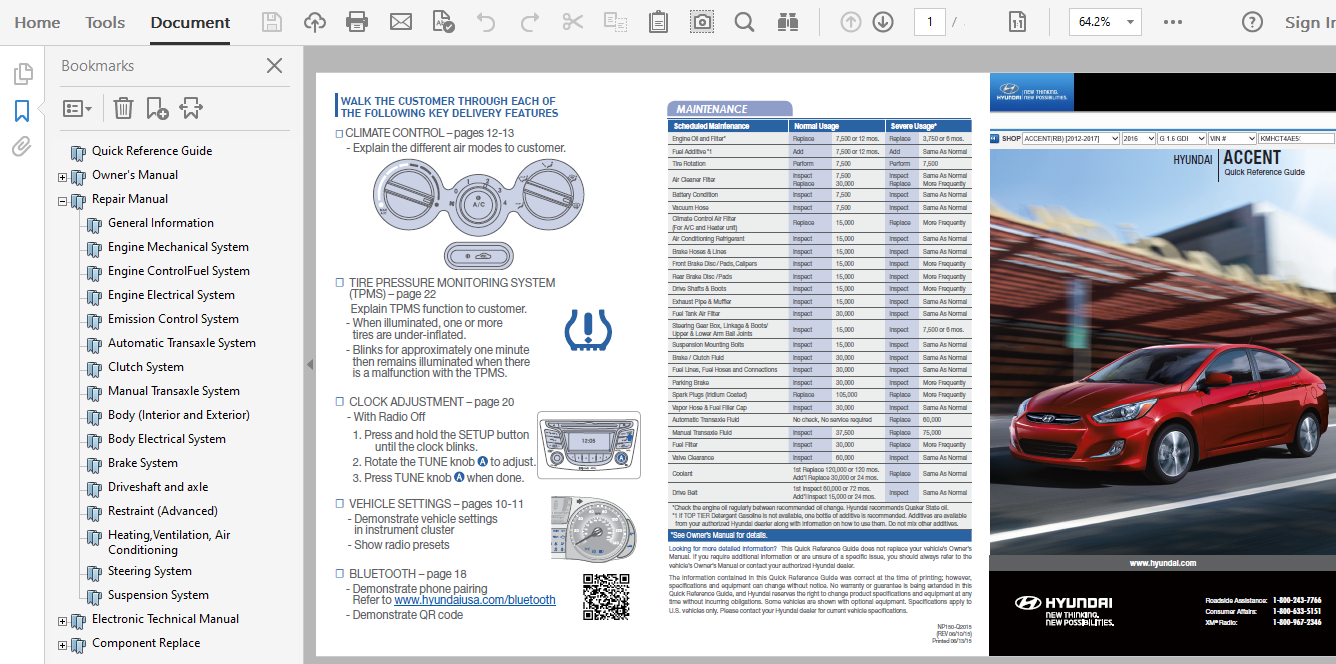Select the Brake System bookmark
1336x664 pixels.
click(143, 463)
